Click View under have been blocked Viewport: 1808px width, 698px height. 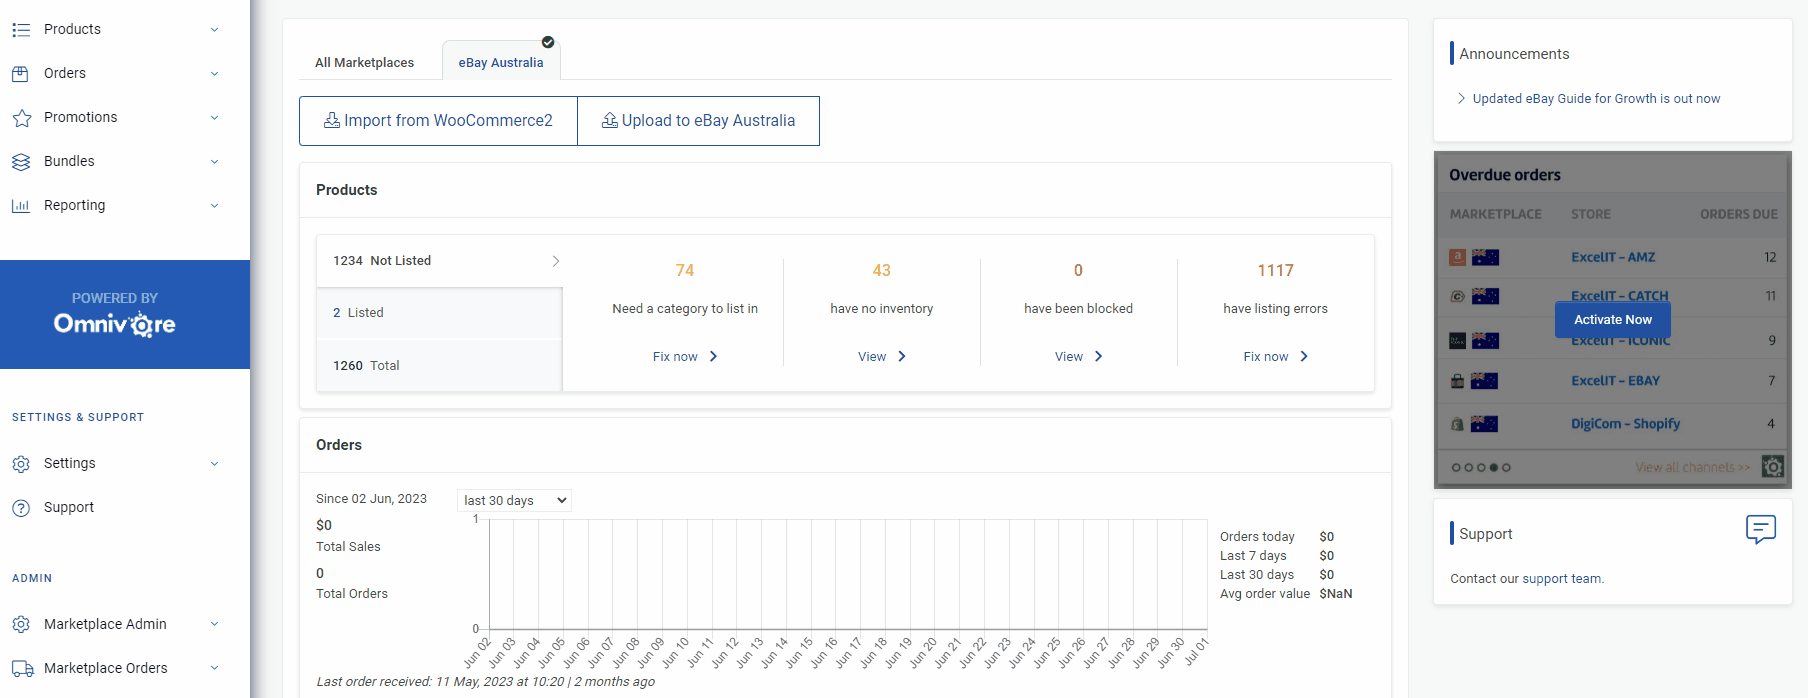1079,357
